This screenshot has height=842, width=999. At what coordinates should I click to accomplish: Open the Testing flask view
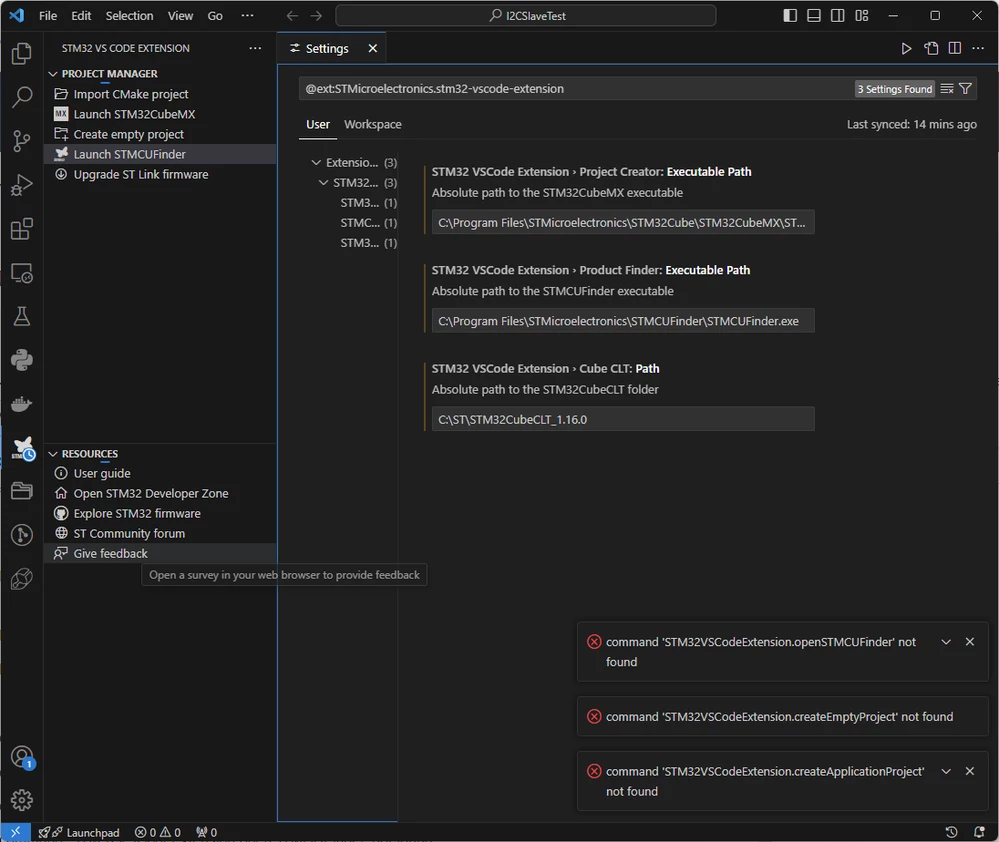click(22, 316)
